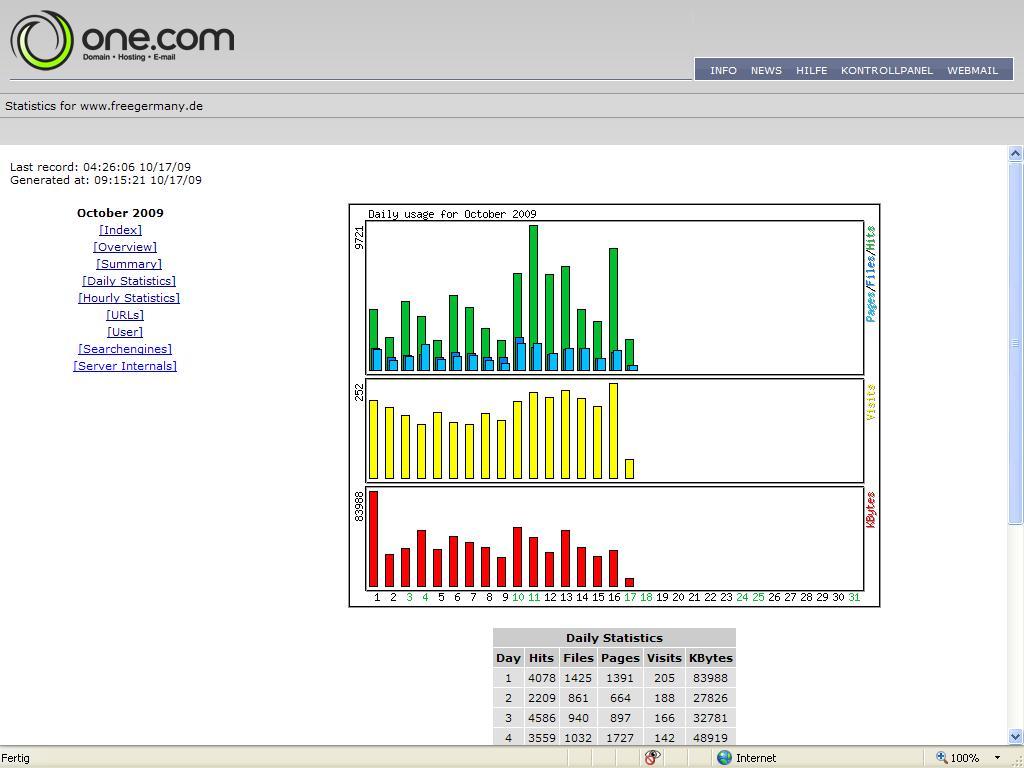Viewport: 1024px width, 768px height.
Task: Follow the [Index] link
Action: 120,230
